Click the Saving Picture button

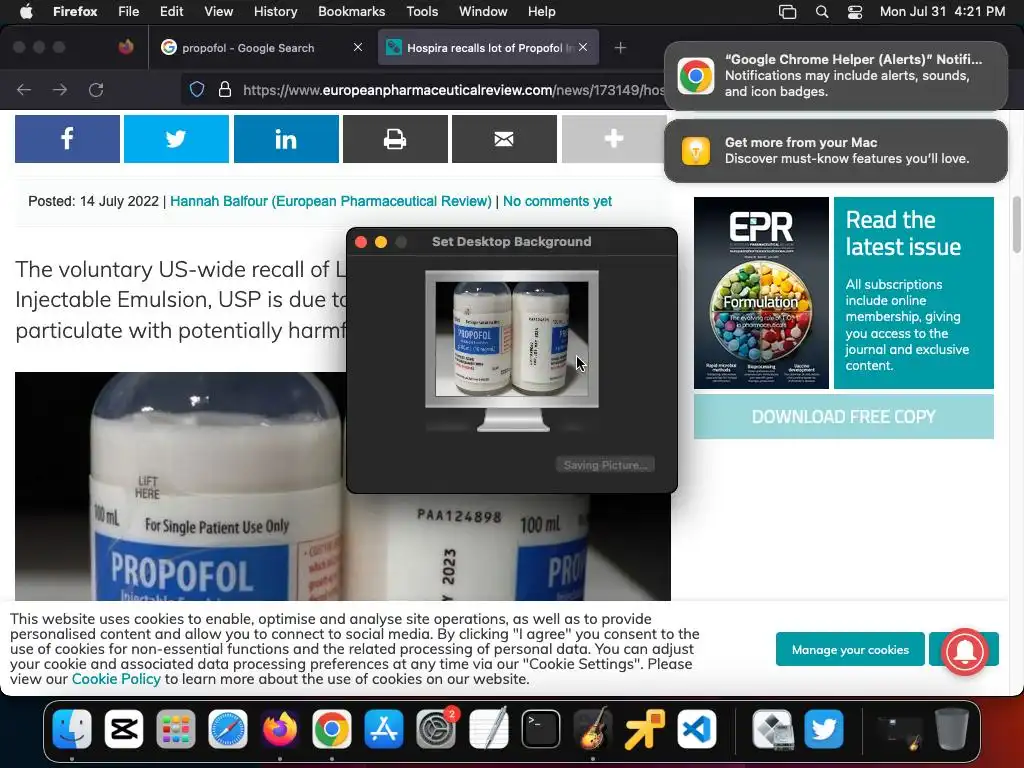[605, 465]
